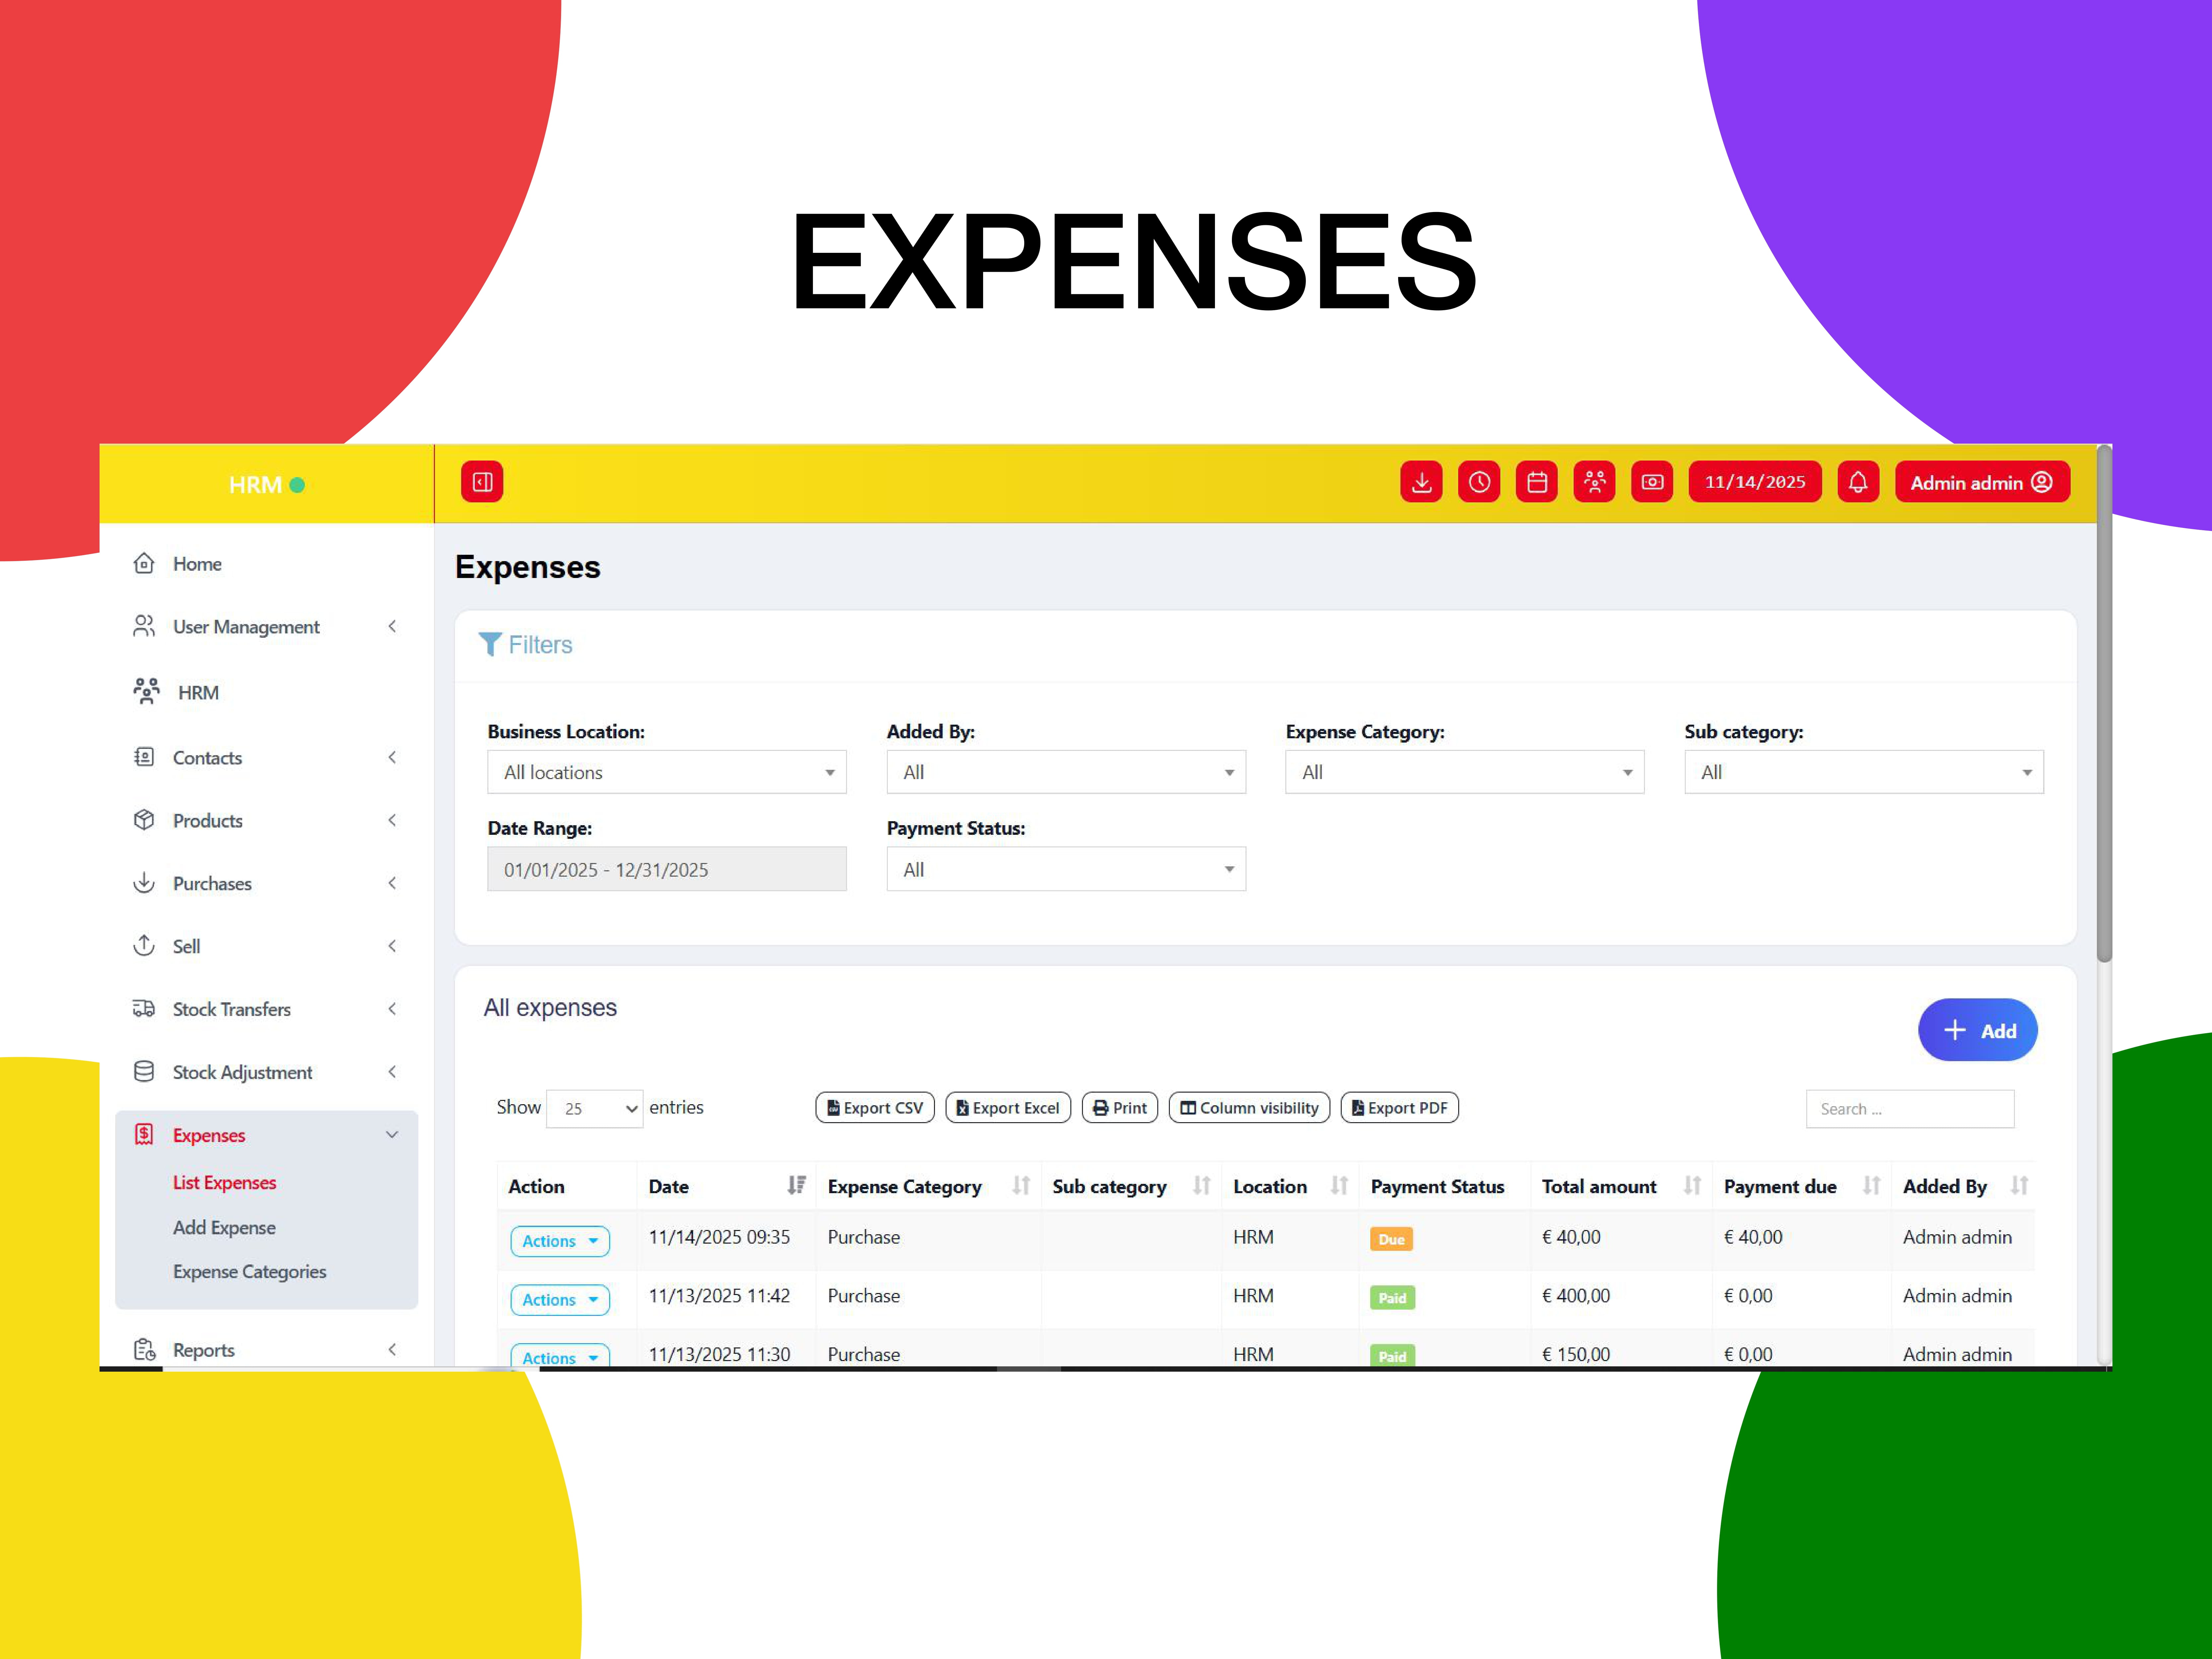Open the calendar icon in header
The image size is (2212, 1659).
click(1537, 482)
